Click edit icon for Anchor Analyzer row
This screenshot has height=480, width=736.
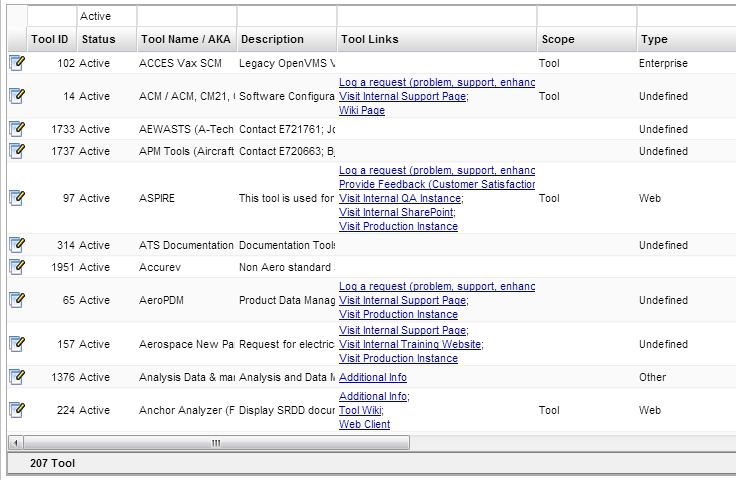pyautogui.click(x=16, y=410)
